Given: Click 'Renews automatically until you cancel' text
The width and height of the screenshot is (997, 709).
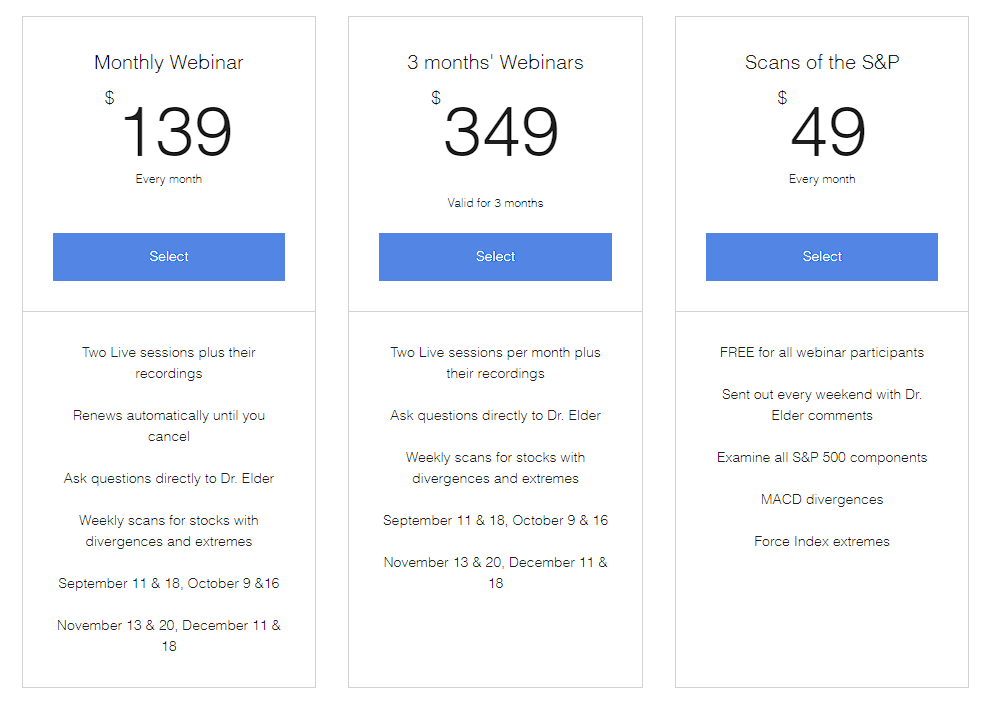Looking at the screenshot, I should coord(168,426).
